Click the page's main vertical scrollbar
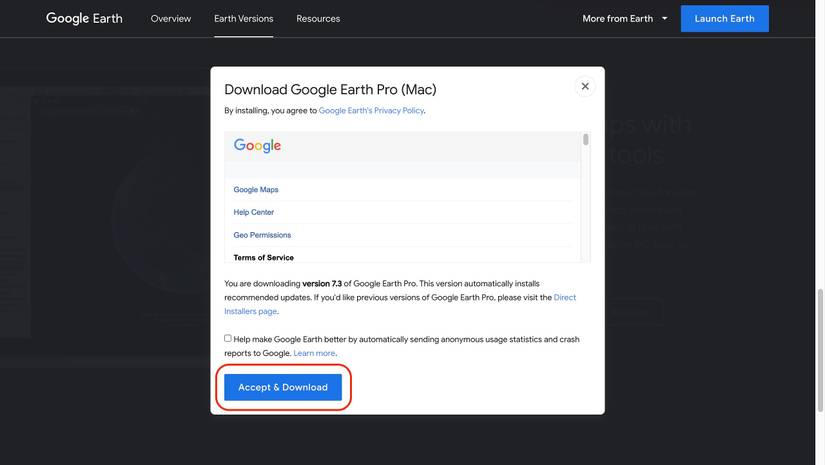Screen dimensions: 825x465 [820, 350]
